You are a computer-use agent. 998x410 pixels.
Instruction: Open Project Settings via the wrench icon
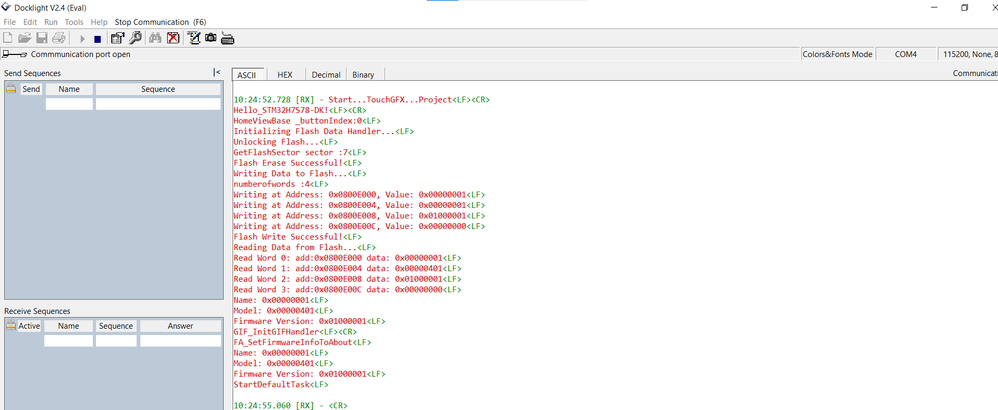click(x=135, y=38)
